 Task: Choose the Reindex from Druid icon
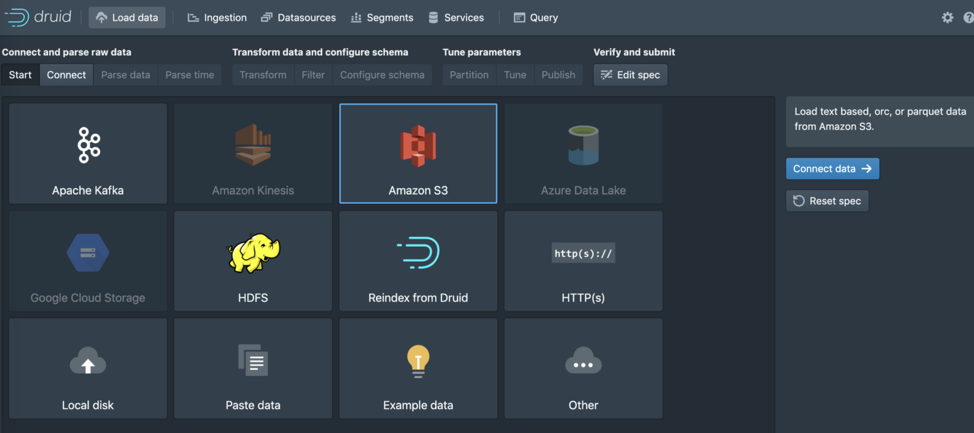418,253
